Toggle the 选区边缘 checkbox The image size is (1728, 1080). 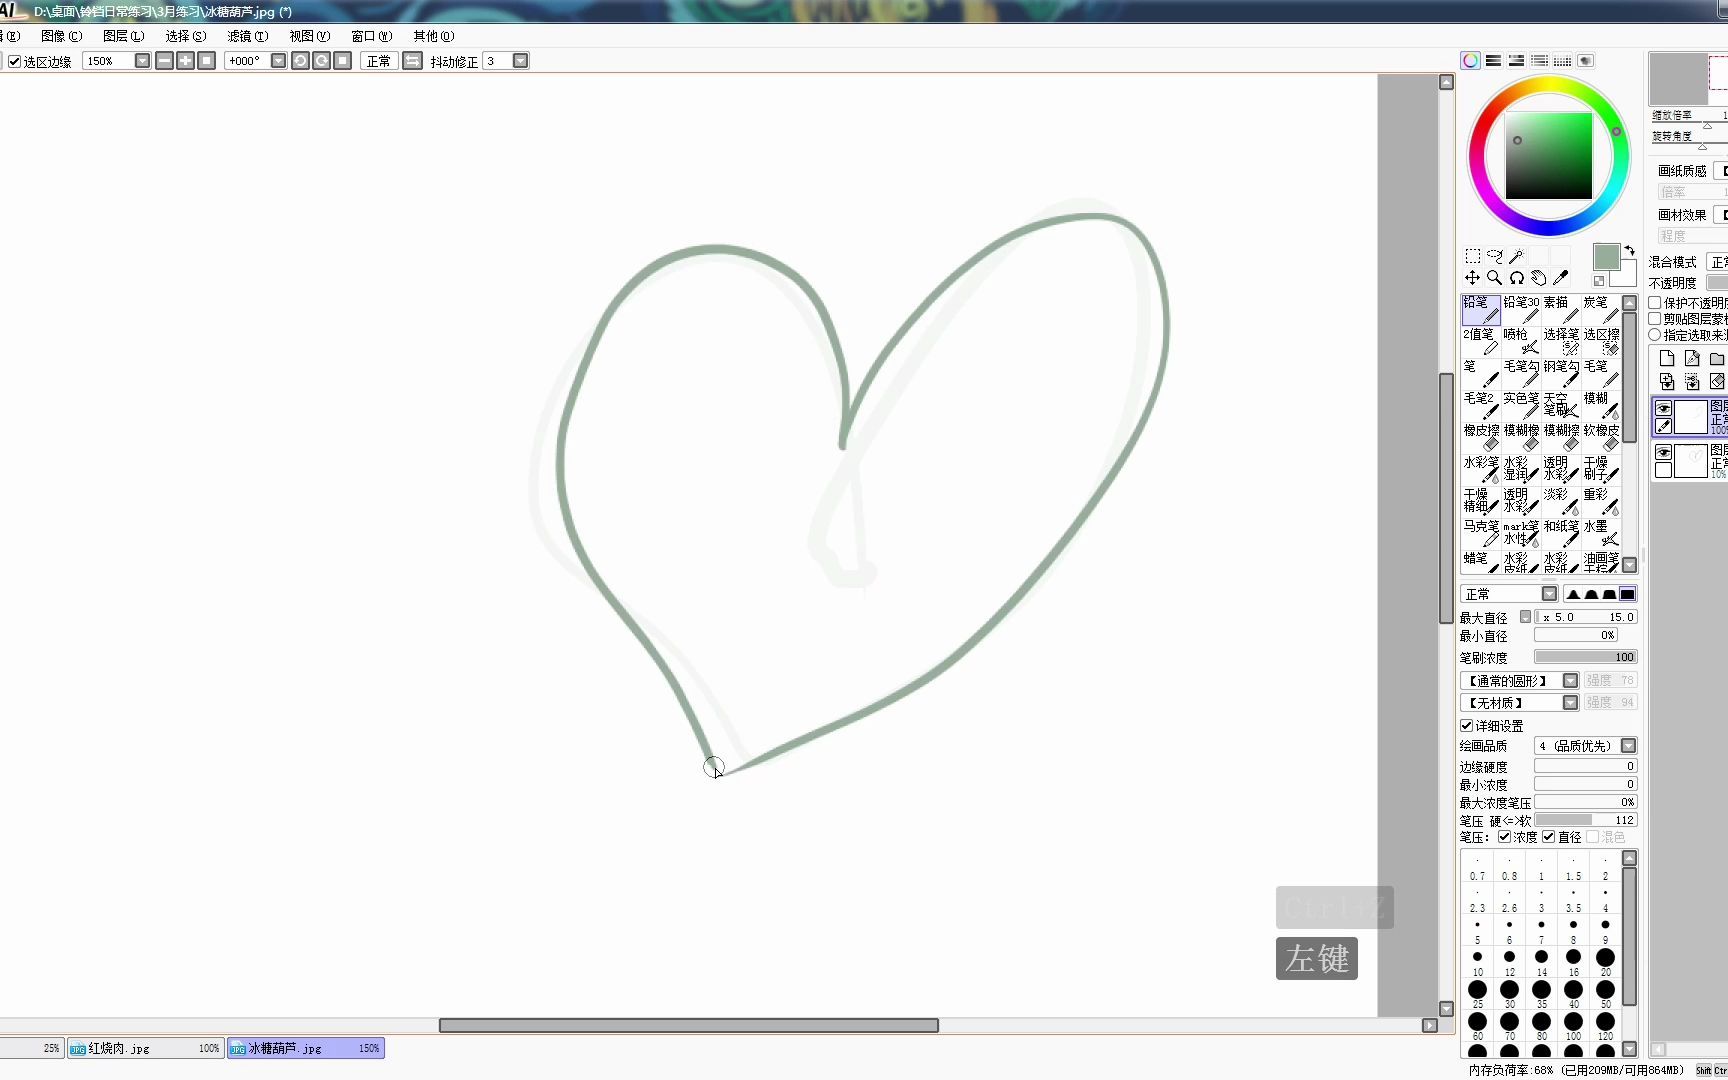tap(15, 62)
